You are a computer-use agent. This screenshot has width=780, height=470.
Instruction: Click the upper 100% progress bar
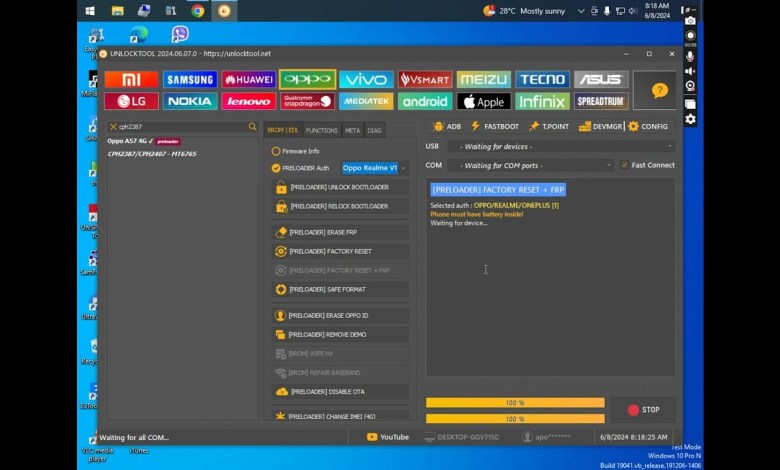click(515, 403)
